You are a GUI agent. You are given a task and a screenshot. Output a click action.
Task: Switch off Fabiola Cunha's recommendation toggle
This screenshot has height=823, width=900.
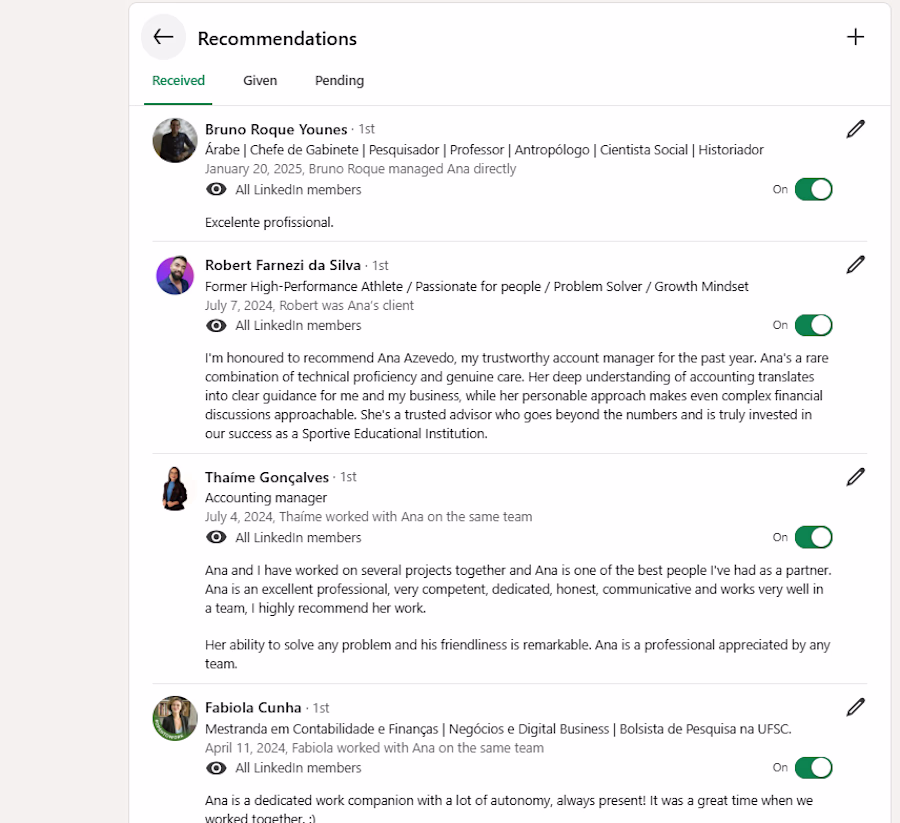(x=813, y=768)
